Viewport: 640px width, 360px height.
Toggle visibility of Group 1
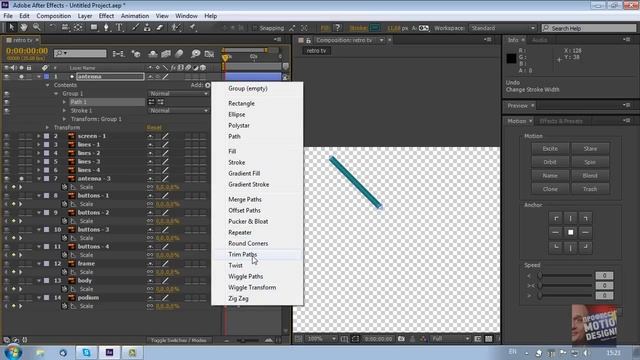[x=7, y=93]
